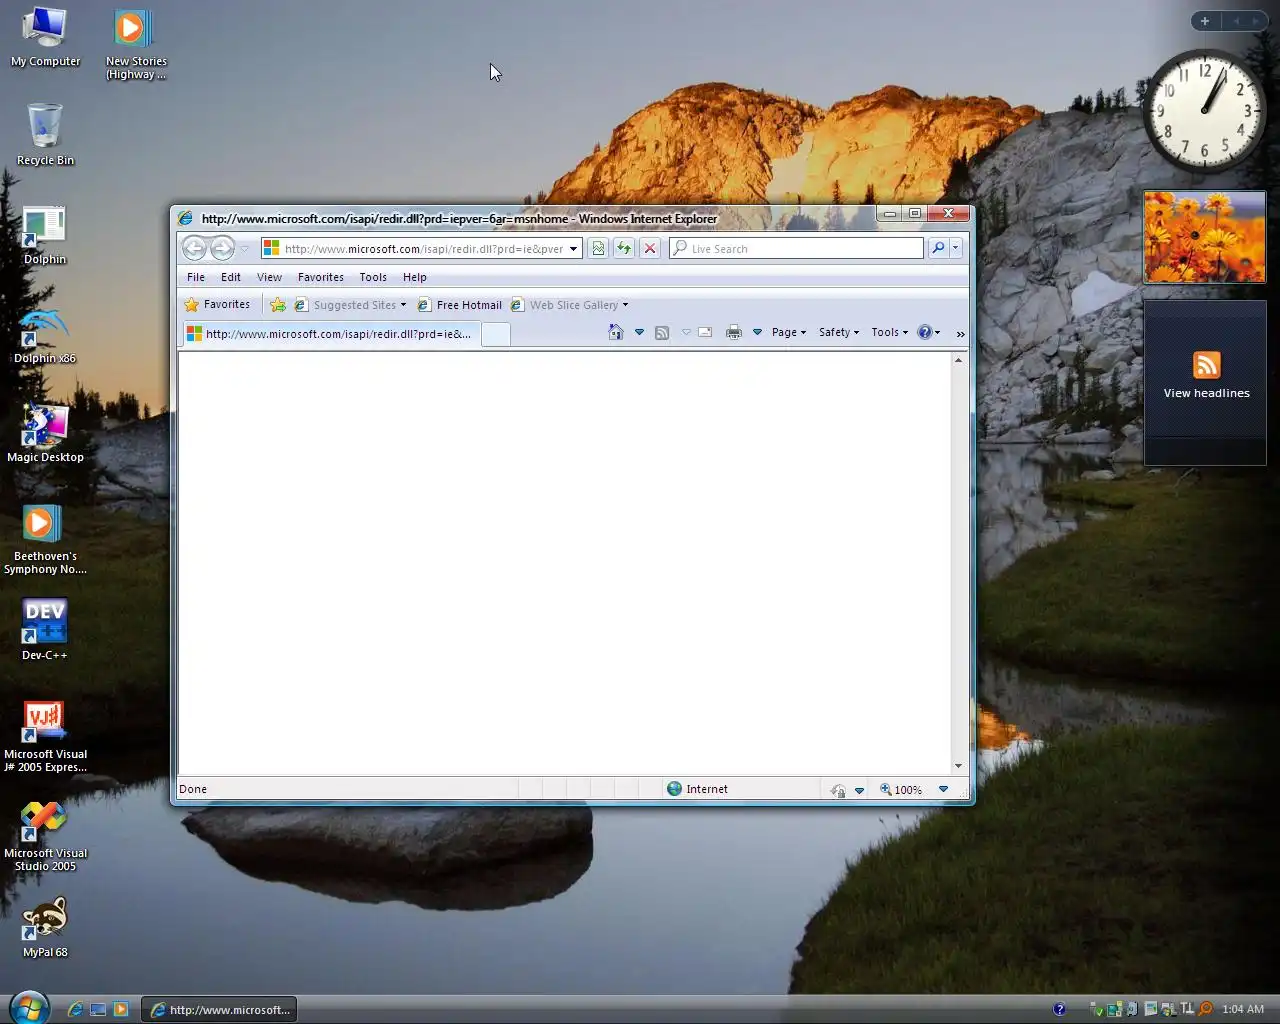Viewport: 1280px width, 1024px height.
Task: Select the MyPal 68 desktop shortcut
Action: [x=45, y=928]
